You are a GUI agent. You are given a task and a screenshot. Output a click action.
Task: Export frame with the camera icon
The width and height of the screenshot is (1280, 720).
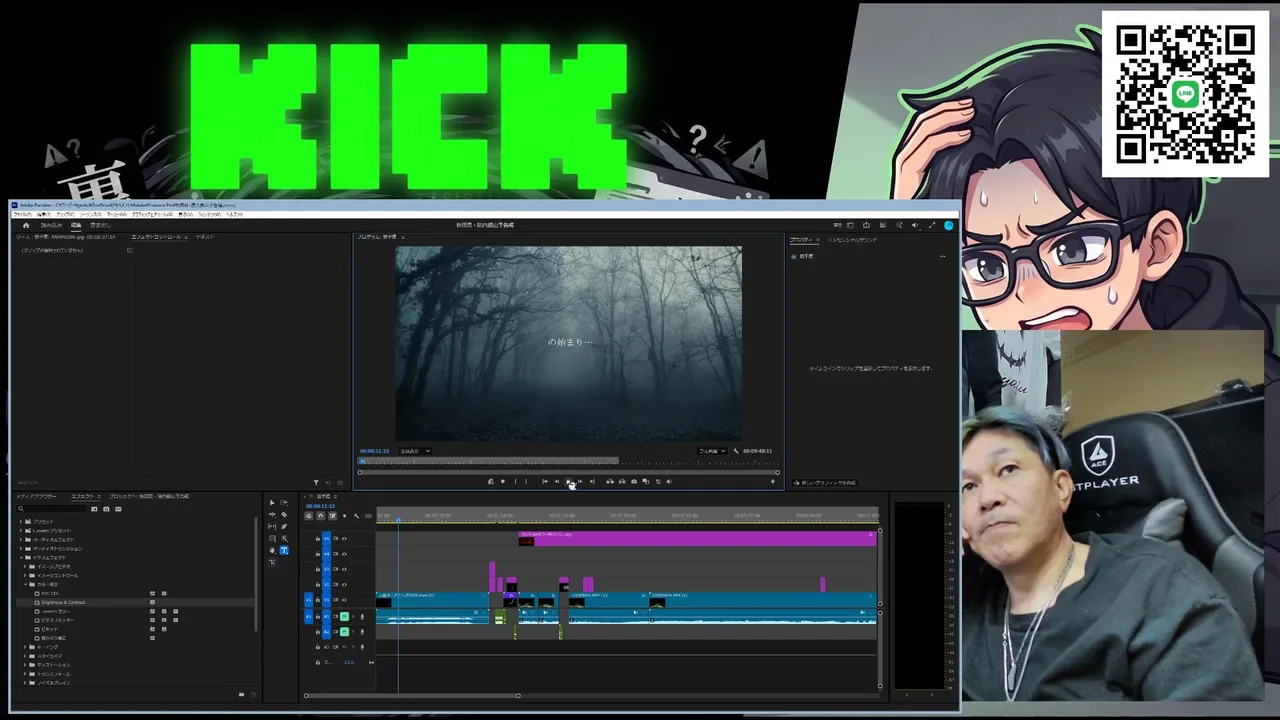[633, 482]
